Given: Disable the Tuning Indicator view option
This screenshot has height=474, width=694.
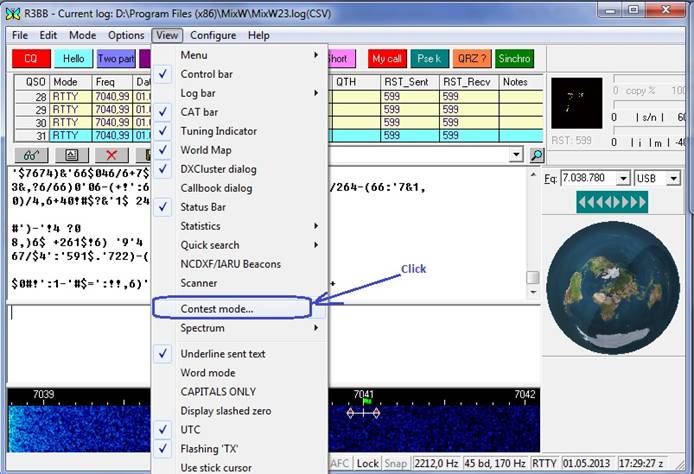Looking at the screenshot, I should point(218,131).
